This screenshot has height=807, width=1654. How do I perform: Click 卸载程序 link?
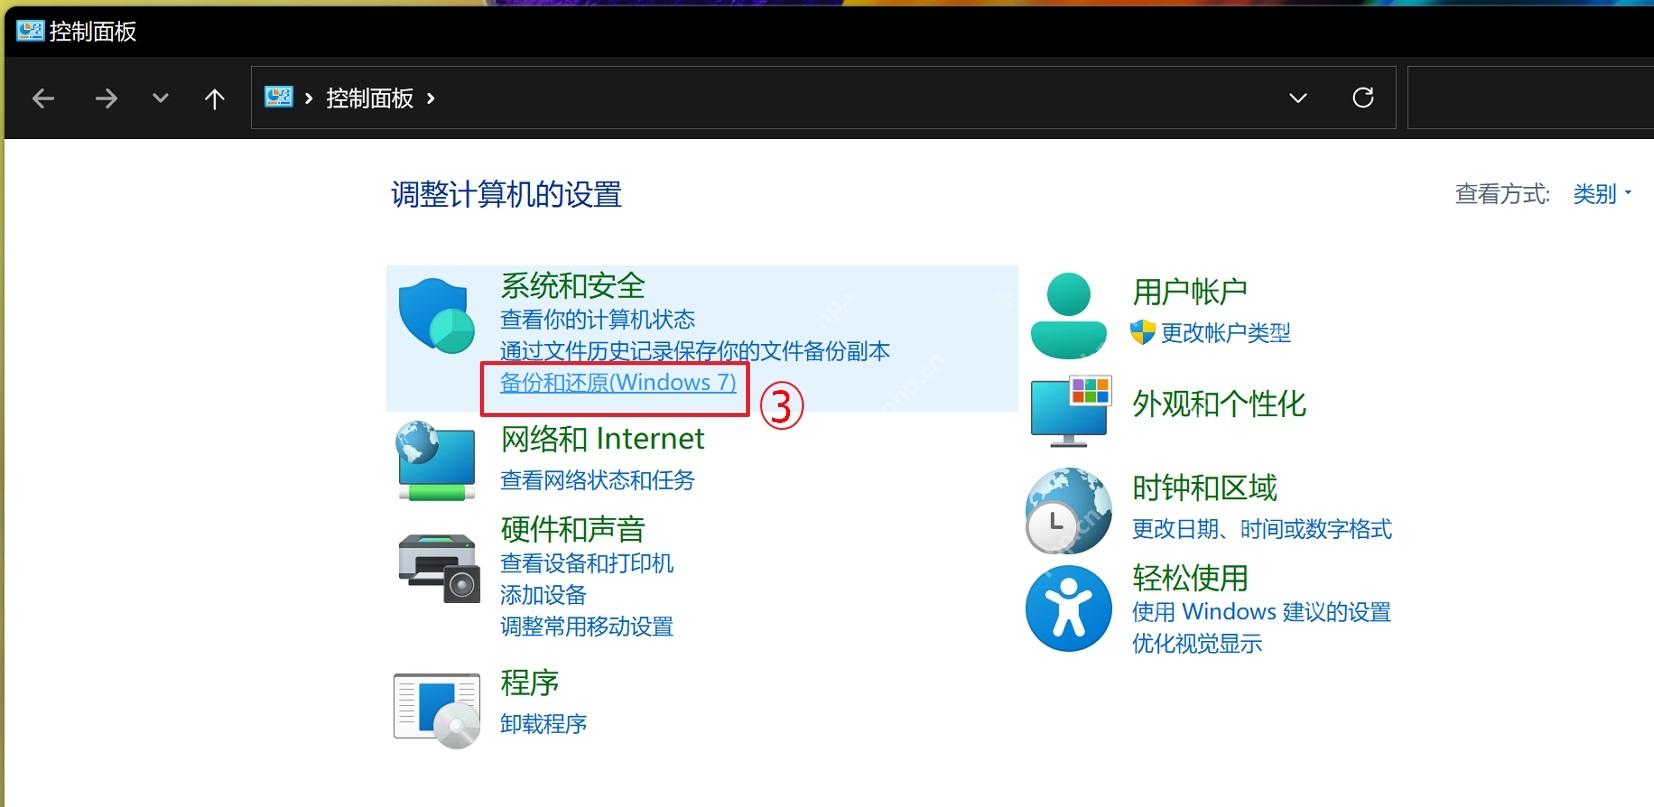pos(543,724)
